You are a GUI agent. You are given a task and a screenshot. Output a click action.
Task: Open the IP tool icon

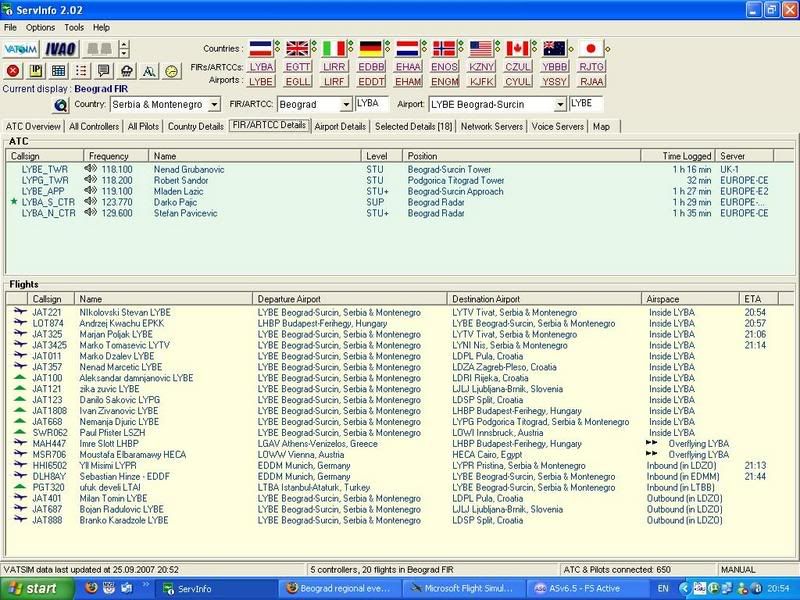pos(36,71)
